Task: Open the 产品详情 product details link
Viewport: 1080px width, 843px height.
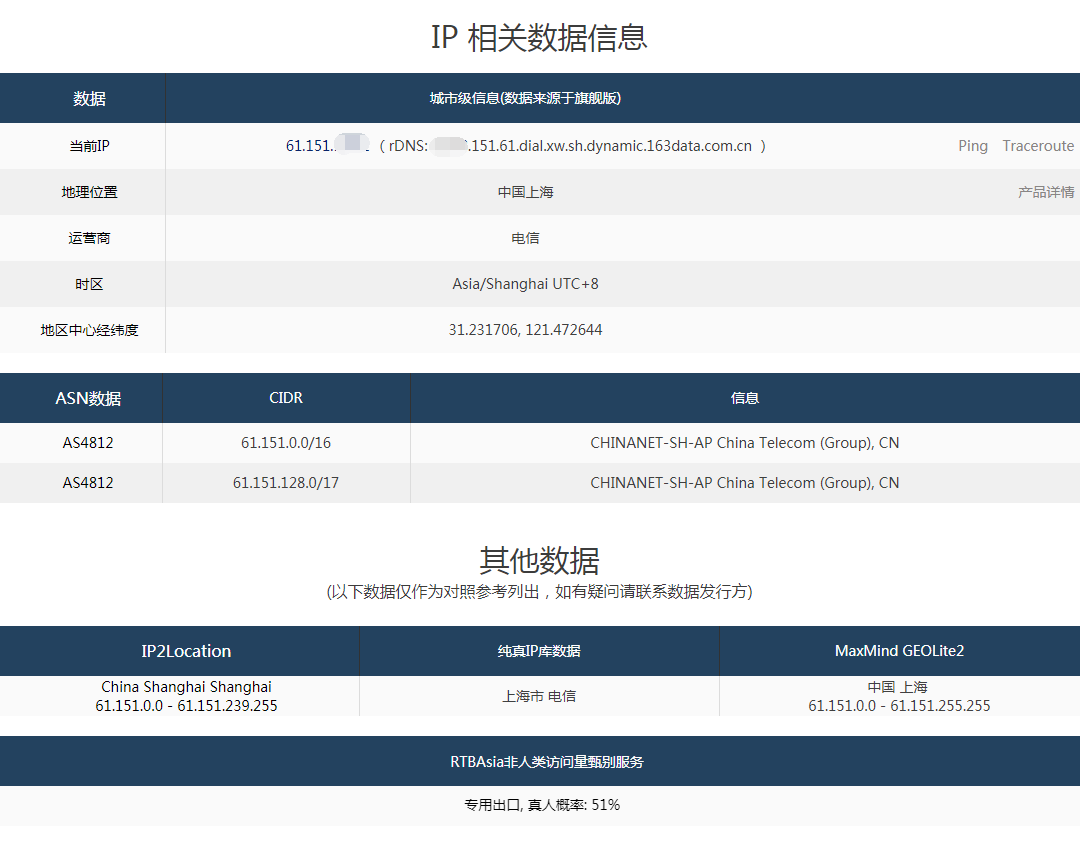Action: pyautogui.click(x=1045, y=192)
